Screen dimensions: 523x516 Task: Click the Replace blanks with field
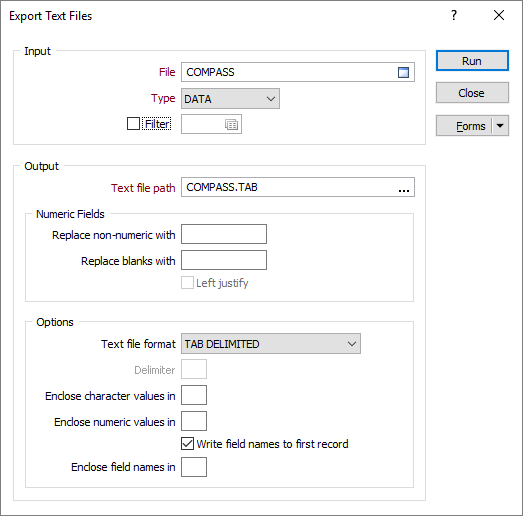click(x=224, y=260)
